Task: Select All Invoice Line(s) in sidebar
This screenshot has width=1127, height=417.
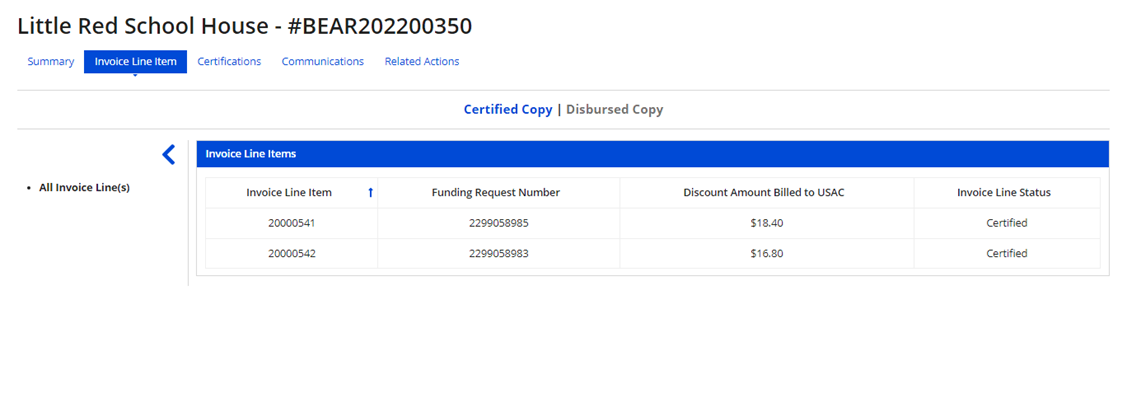Action: (84, 187)
